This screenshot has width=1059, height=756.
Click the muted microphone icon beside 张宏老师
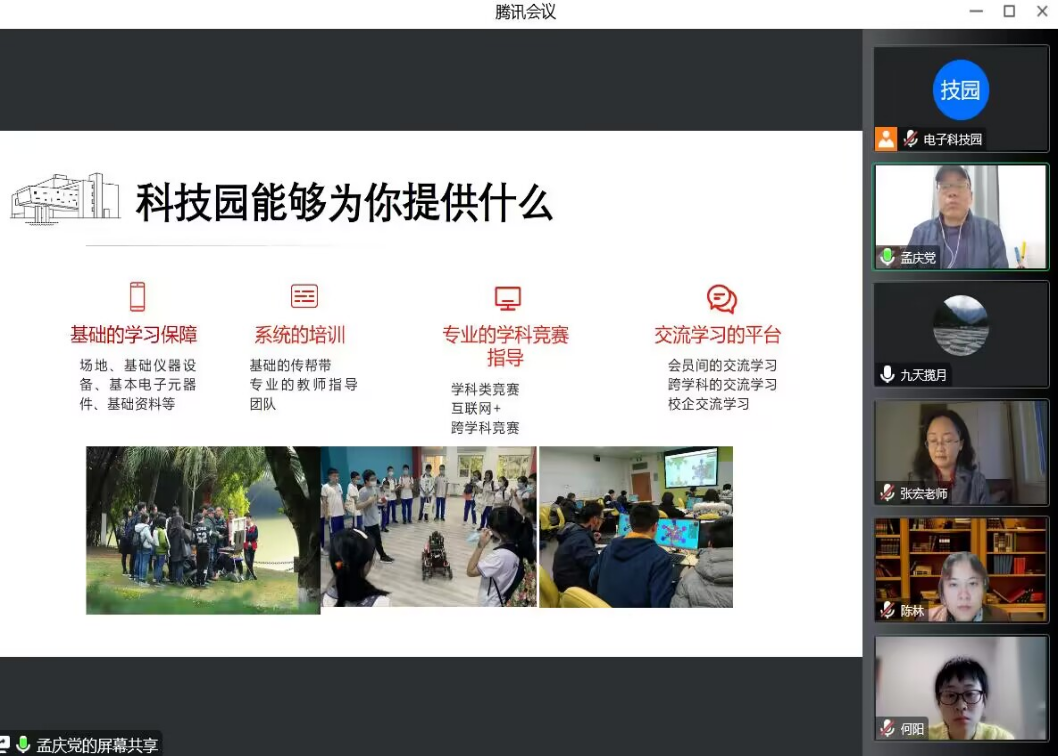click(x=887, y=493)
